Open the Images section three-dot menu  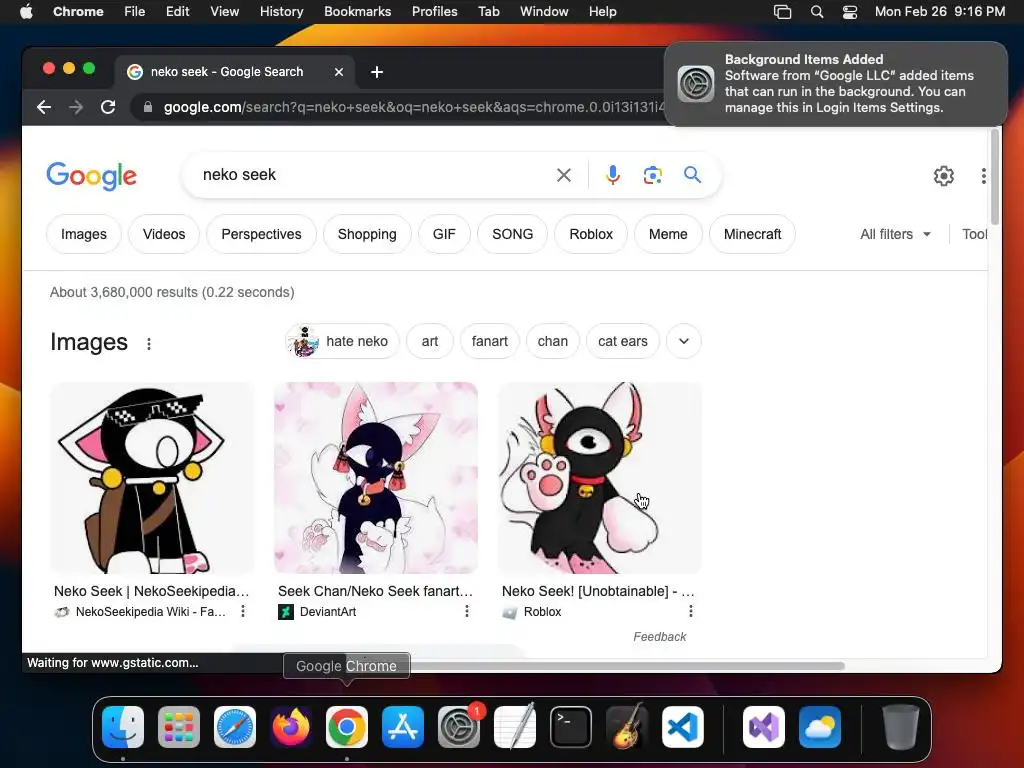click(149, 344)
